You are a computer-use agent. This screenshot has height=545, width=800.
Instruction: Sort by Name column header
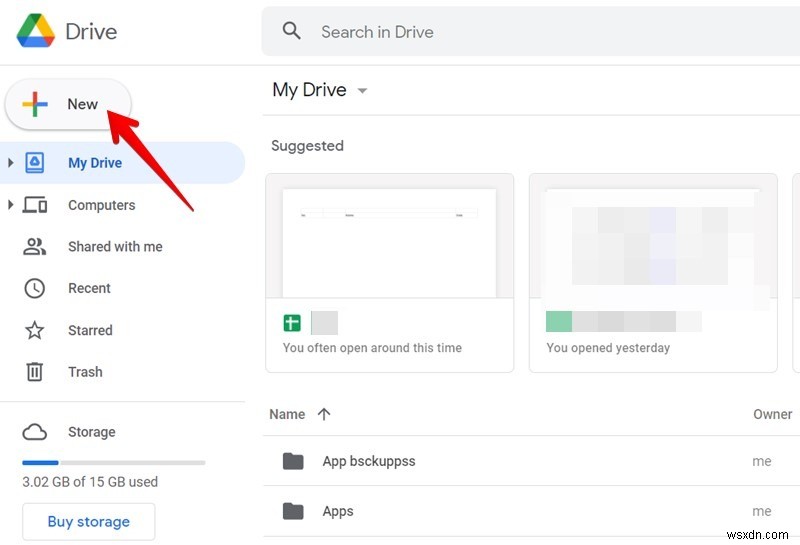coord(287,414)
